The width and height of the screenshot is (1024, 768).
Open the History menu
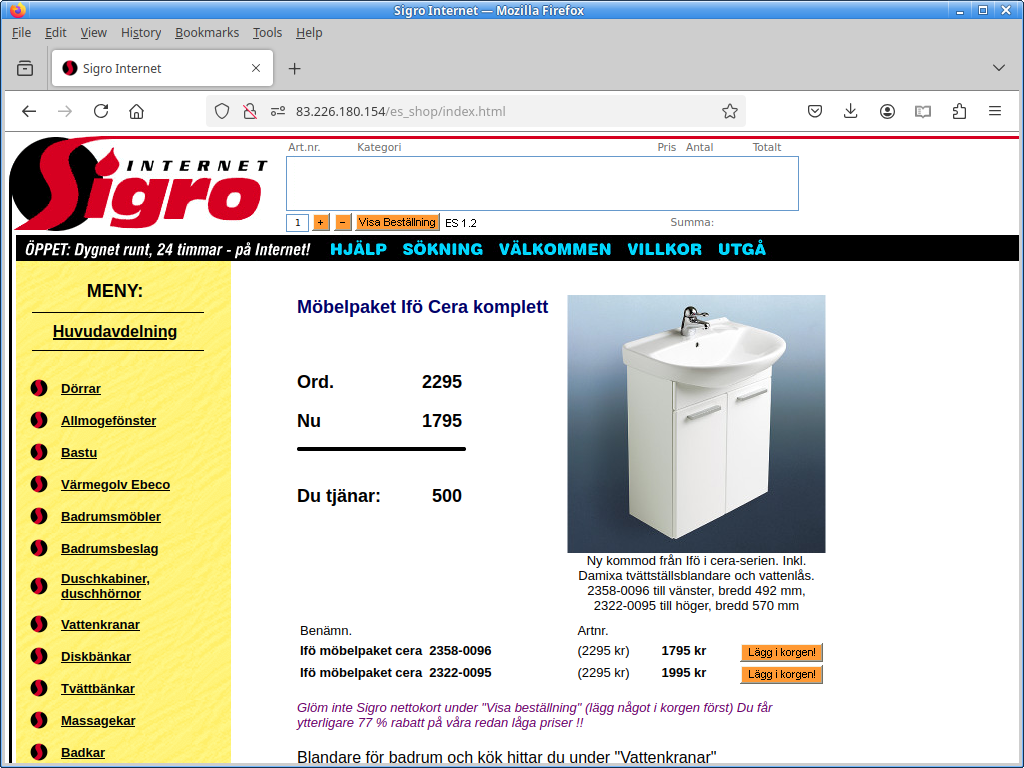(141, 33)
